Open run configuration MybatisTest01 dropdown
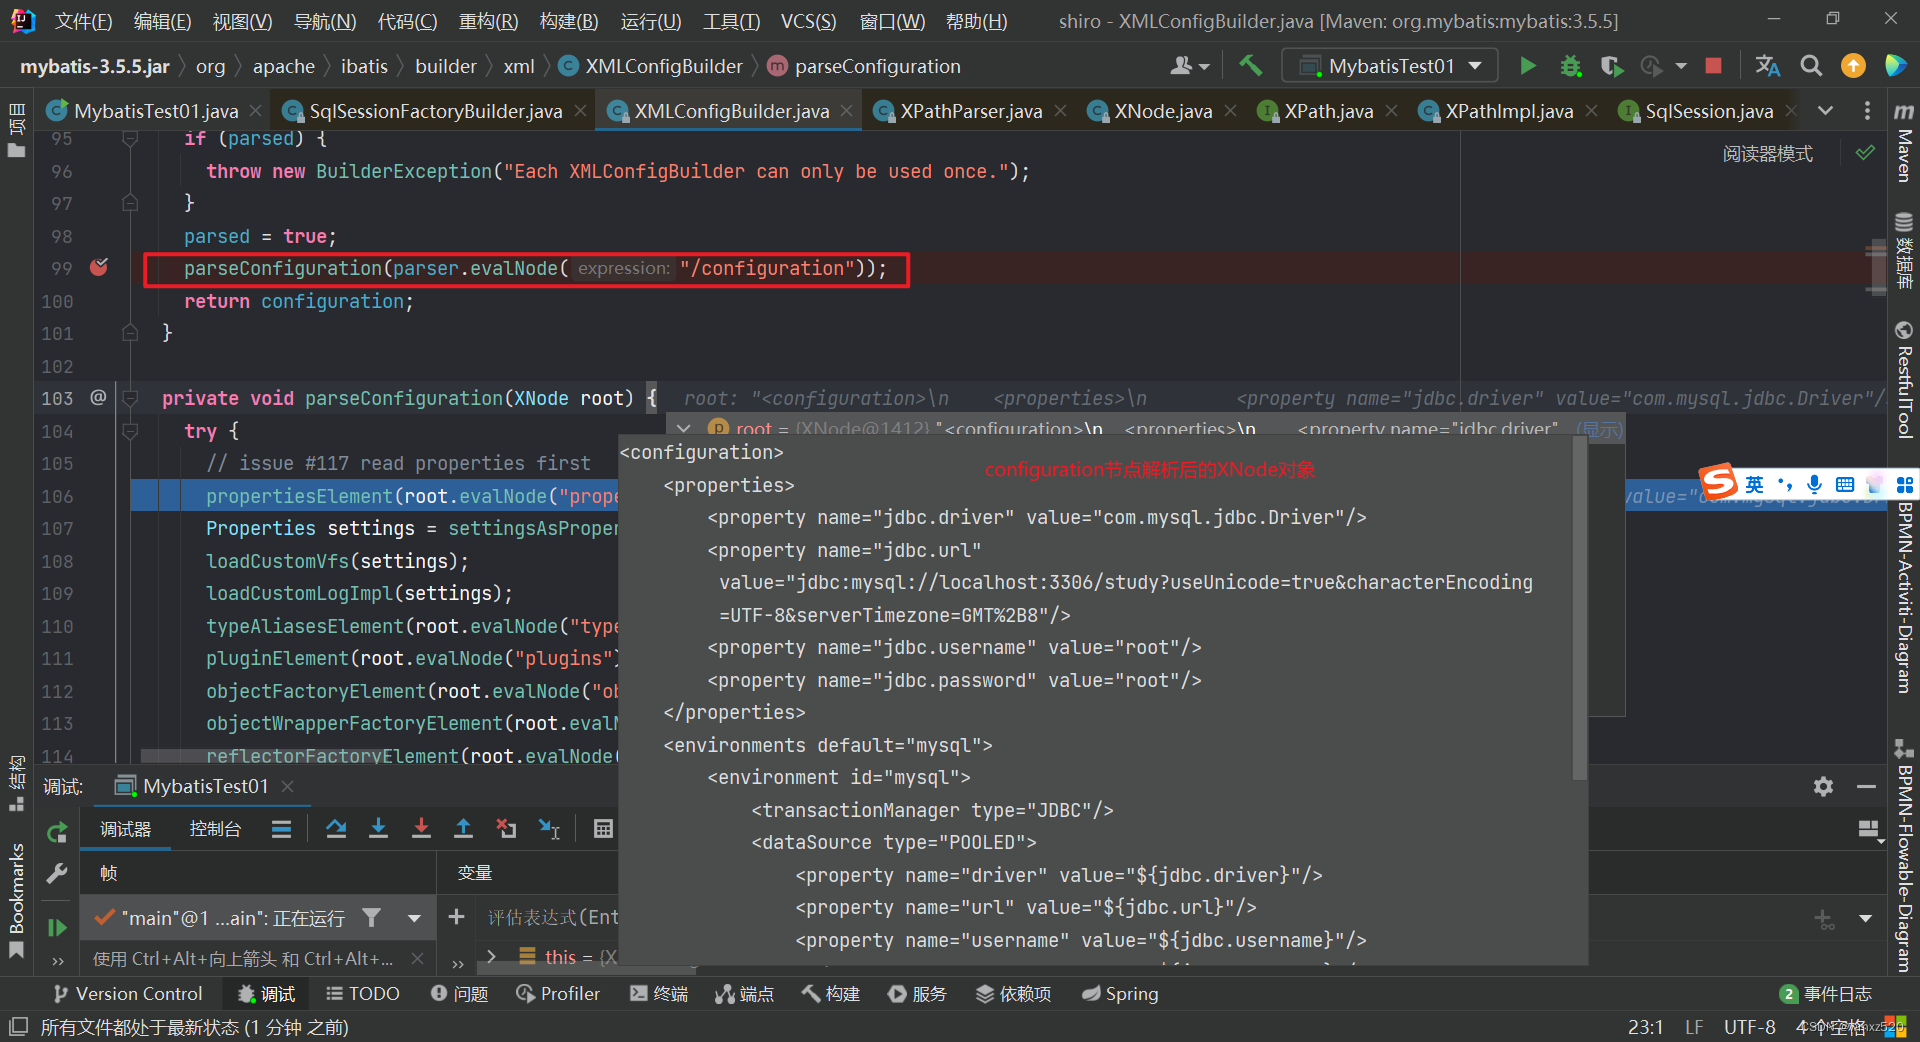The image size is (1920, 1042). click(x=1390, y=66)
